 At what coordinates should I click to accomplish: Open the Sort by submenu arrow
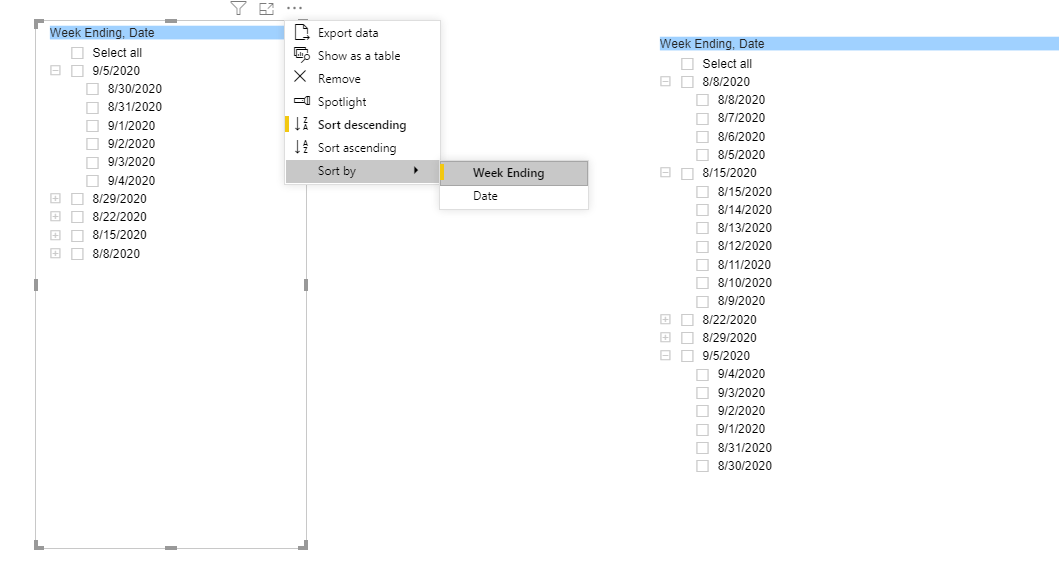416,170
